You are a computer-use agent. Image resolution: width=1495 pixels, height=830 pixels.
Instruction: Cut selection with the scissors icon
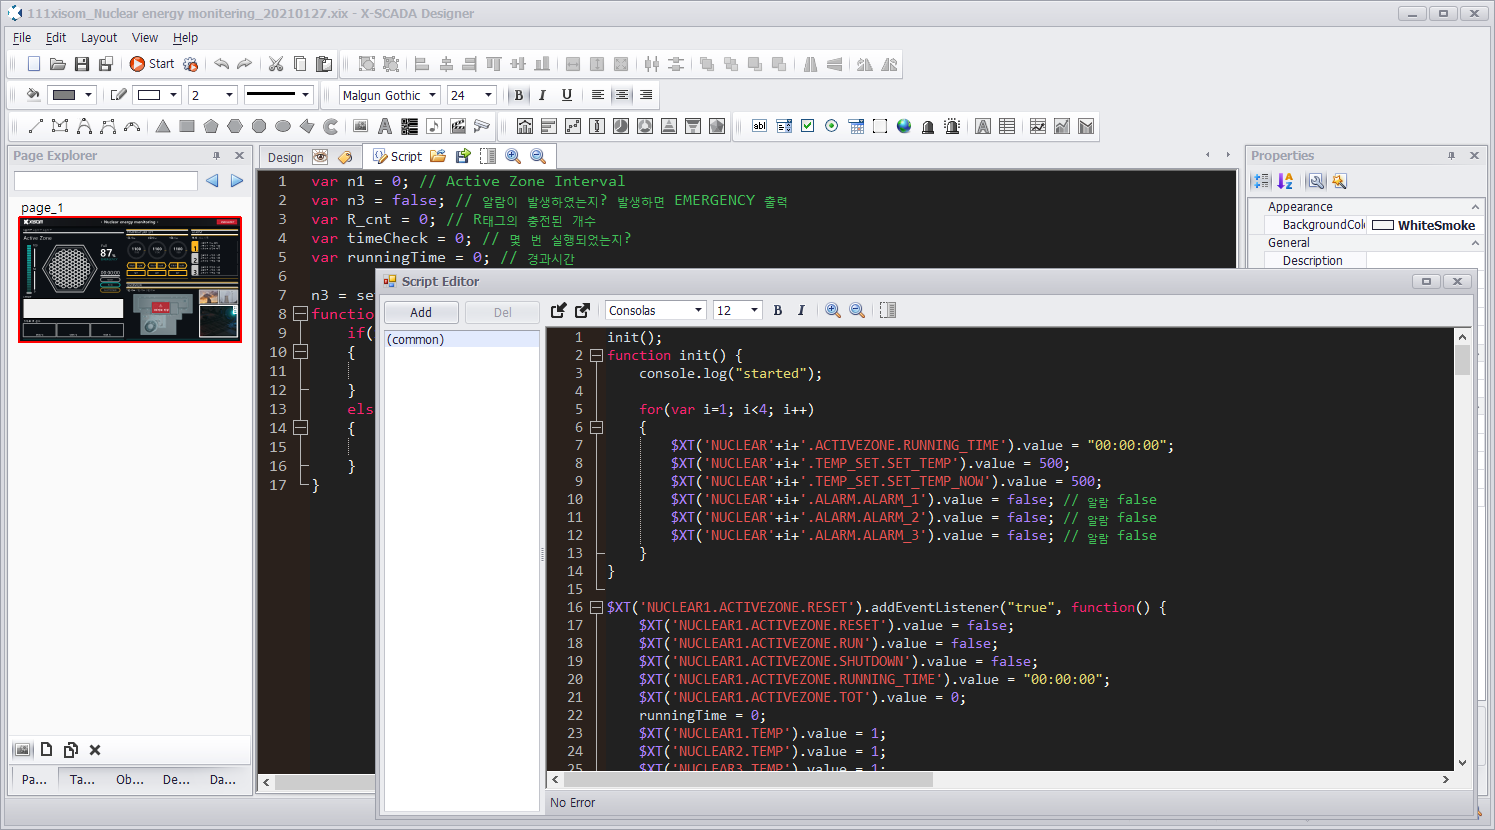click(x=276, y=64)
